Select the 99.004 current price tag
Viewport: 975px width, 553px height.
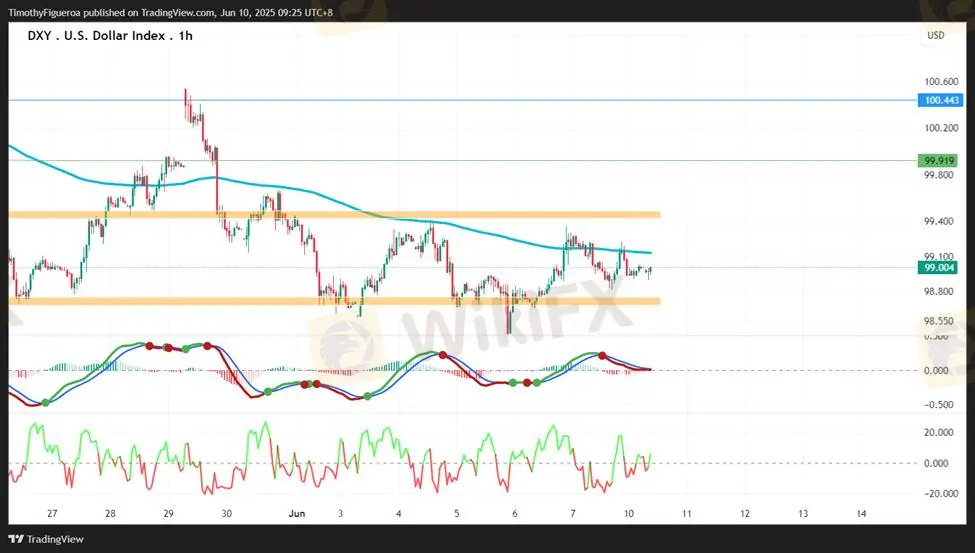pyautogui.click(x=938, y=267)
